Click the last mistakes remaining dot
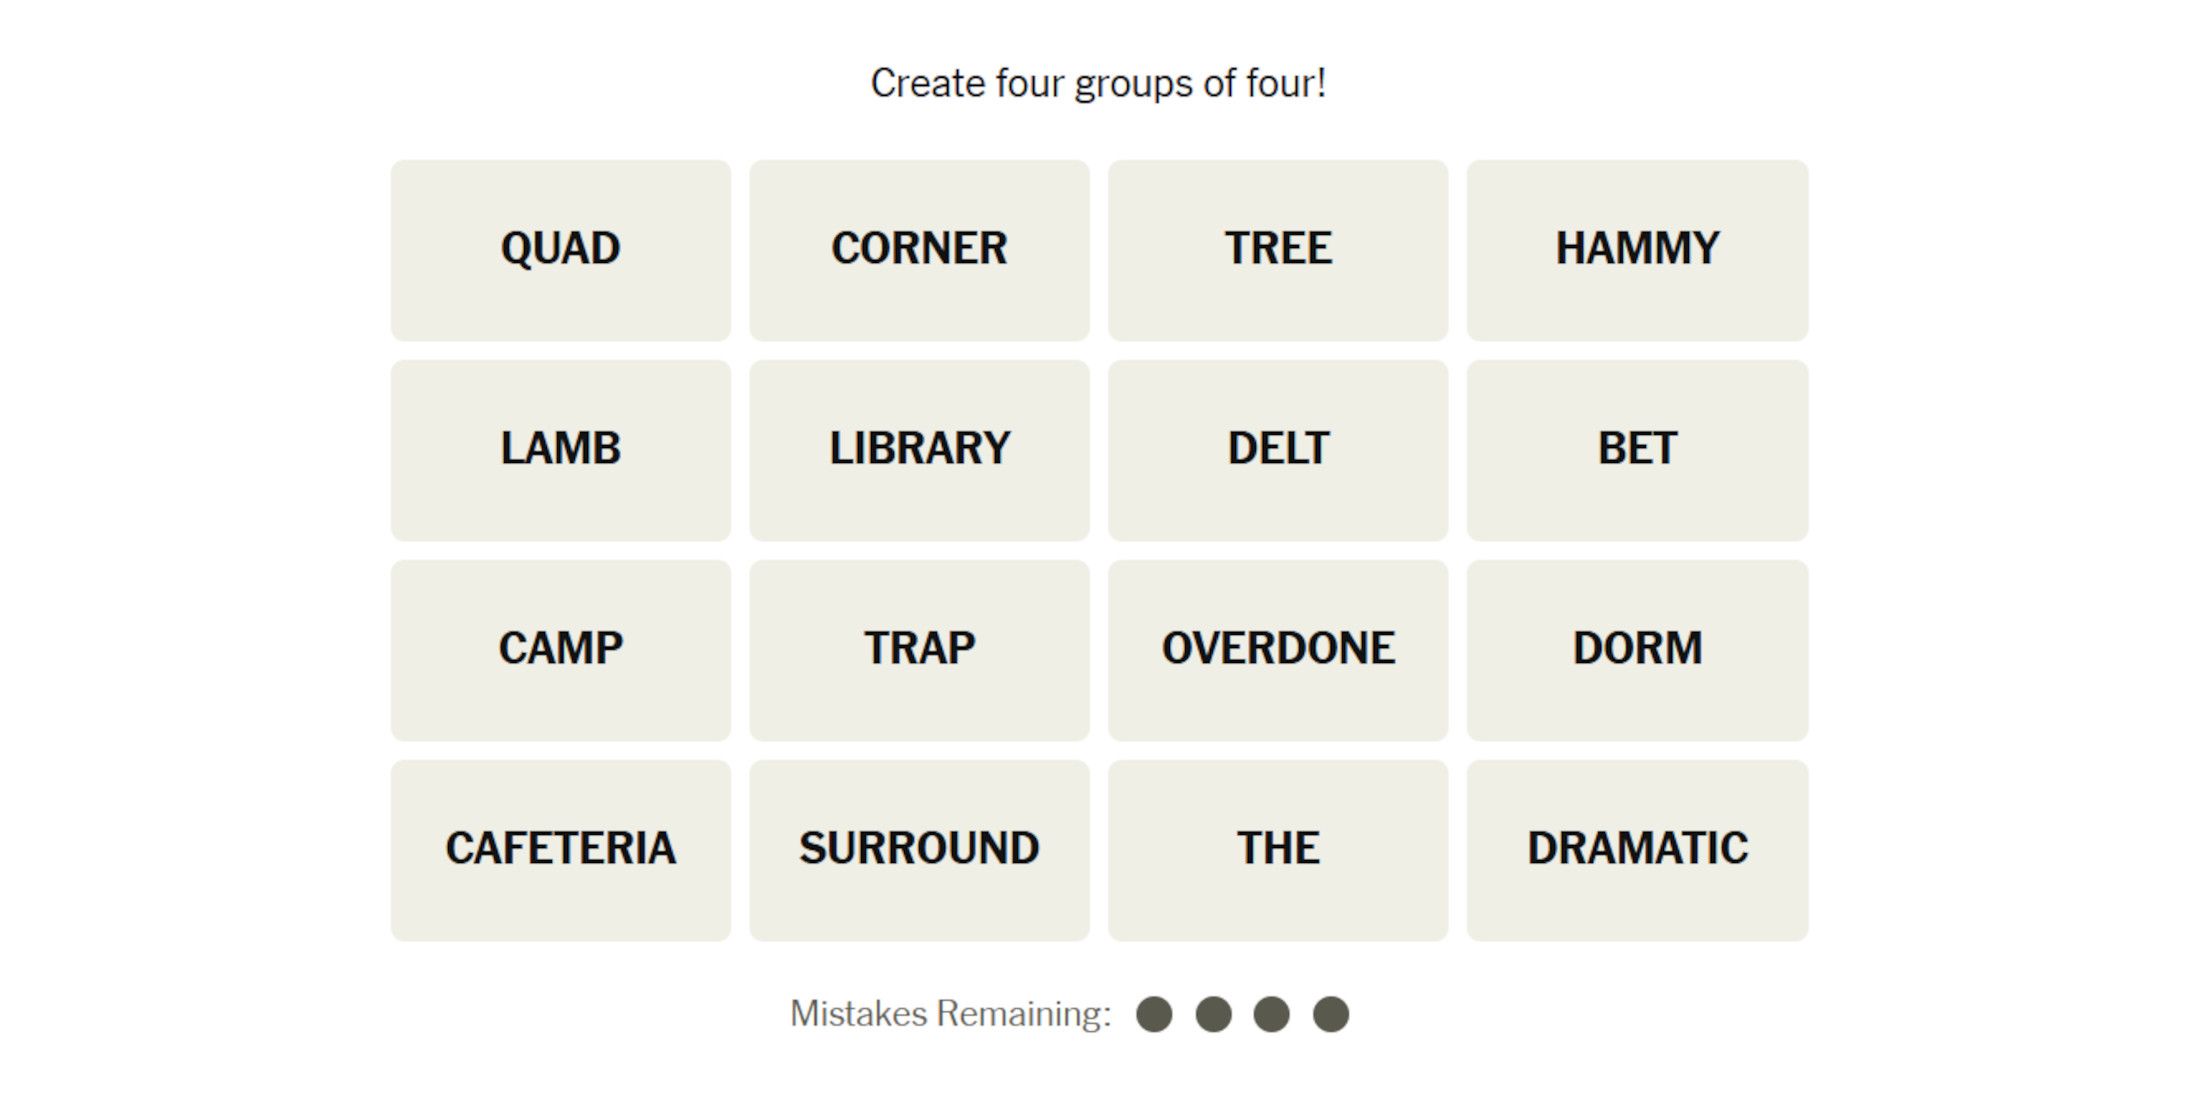This screenshot has height=1100, width=2200. click(x=1331, y=1014)
